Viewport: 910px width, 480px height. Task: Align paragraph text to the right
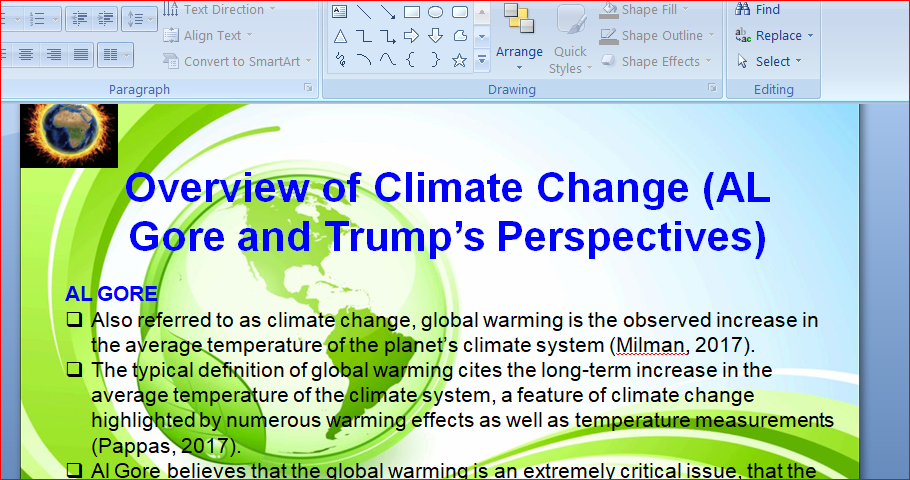53,55
